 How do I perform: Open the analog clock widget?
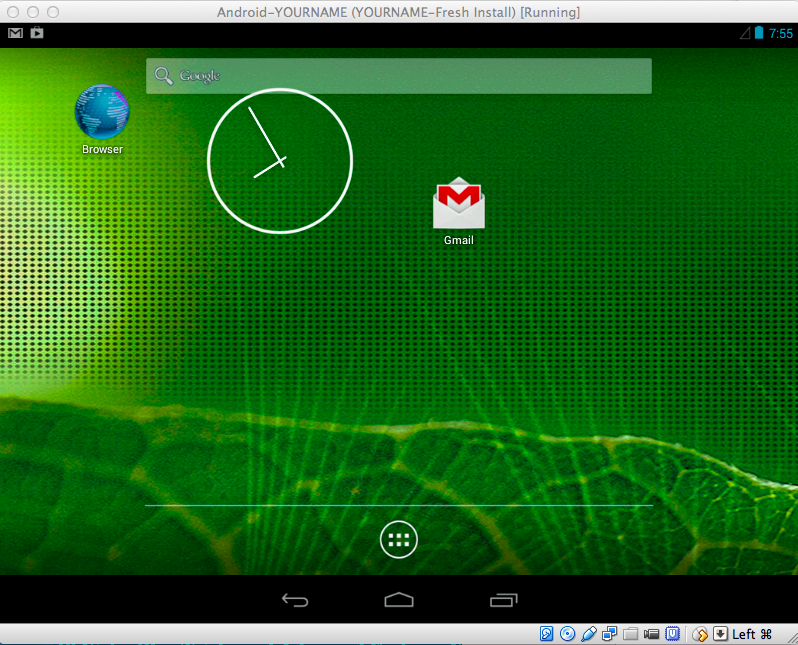click(x=280, y=161)
